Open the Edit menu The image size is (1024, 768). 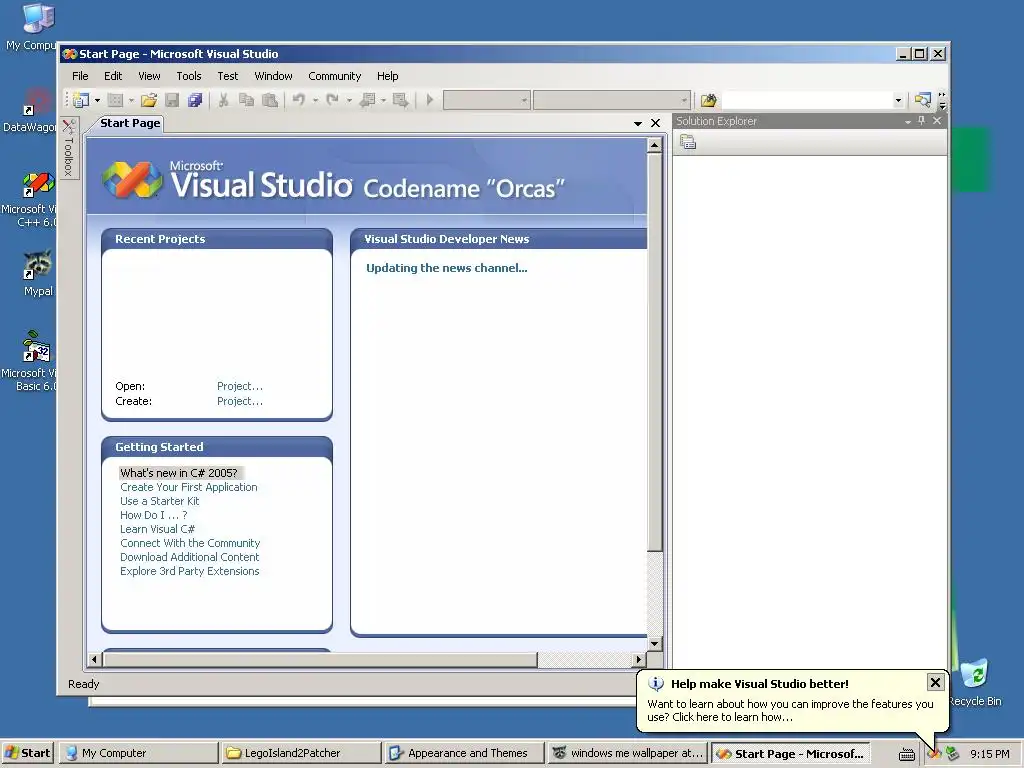113,76
